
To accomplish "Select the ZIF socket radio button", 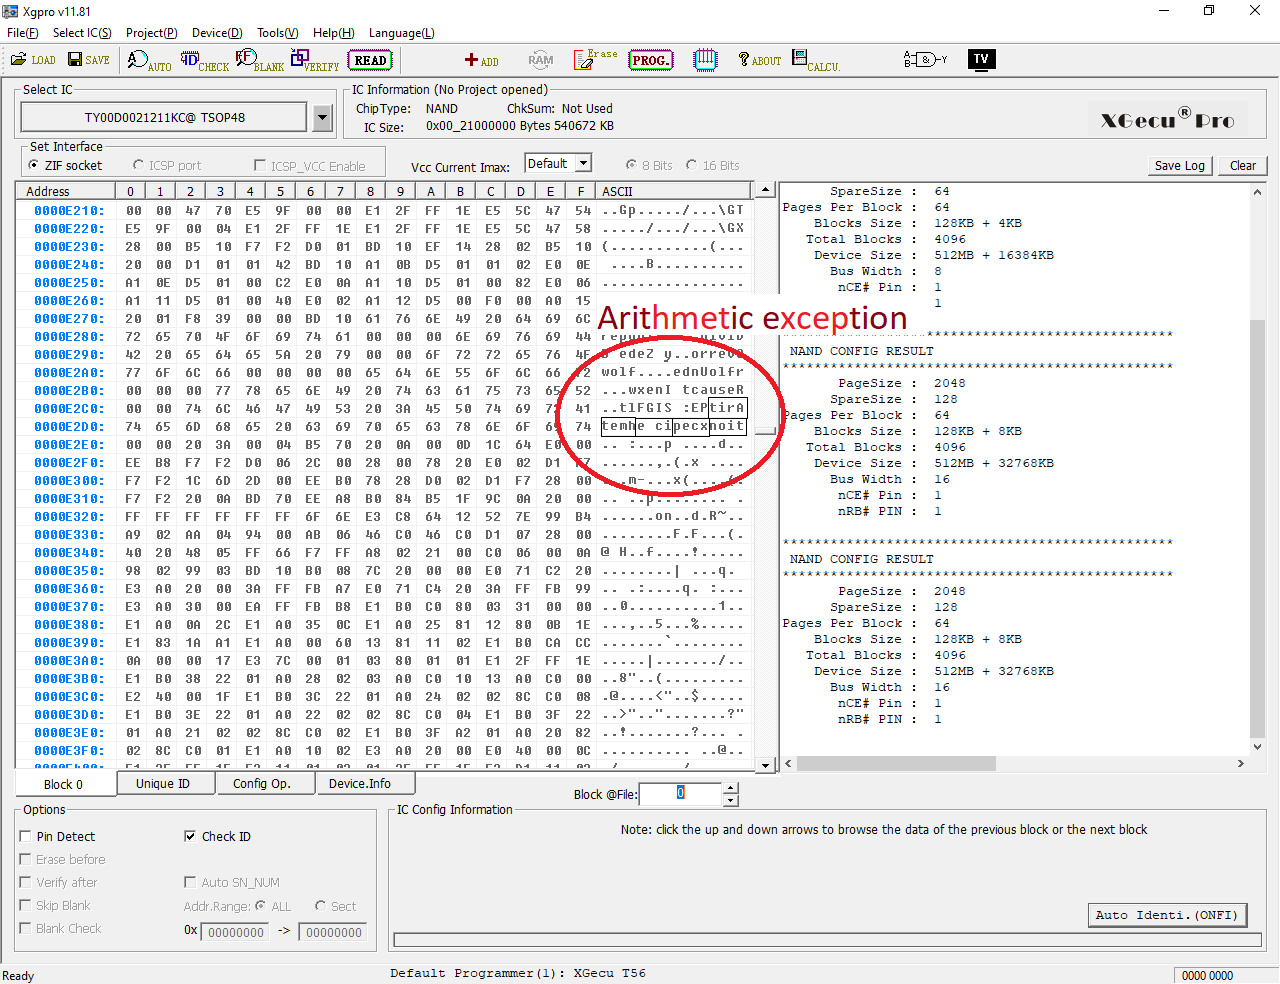I will tap(35, 165).
